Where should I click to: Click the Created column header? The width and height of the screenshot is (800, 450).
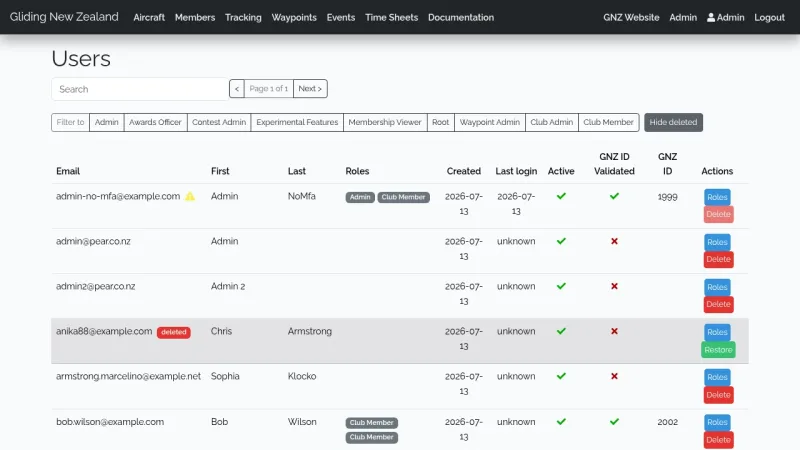coord(464,171)
